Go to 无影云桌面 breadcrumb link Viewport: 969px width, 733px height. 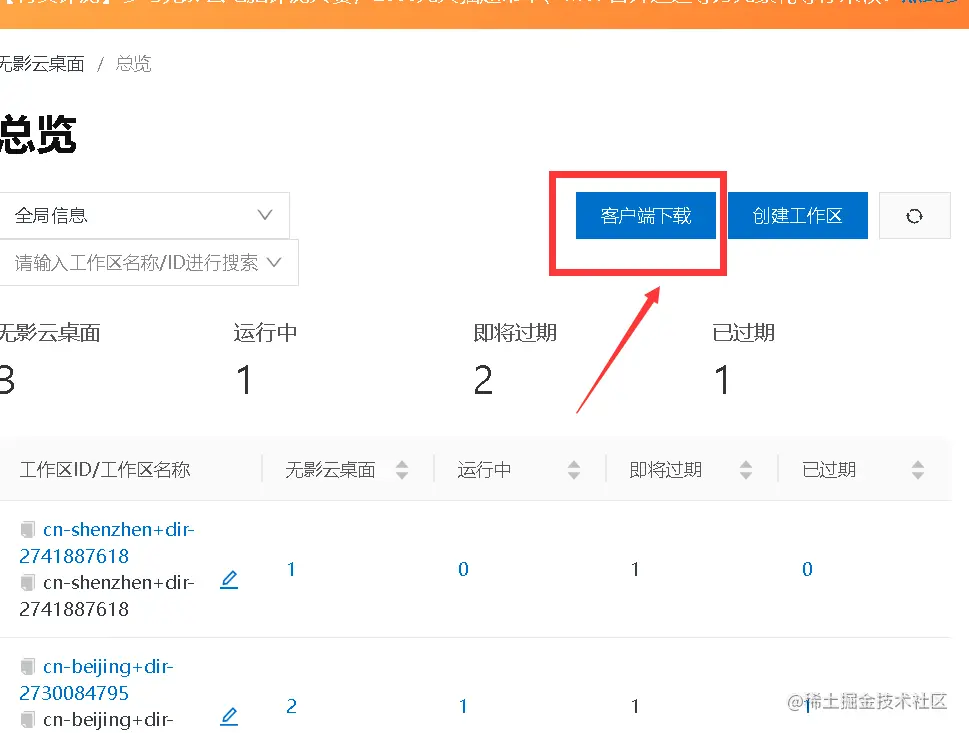point(41,64)
